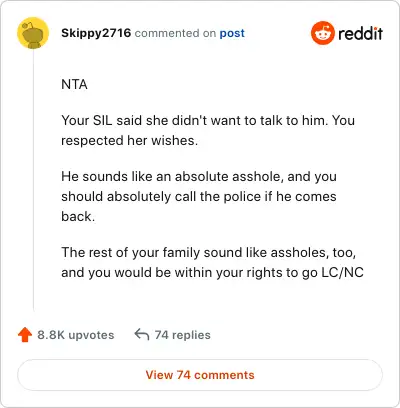The height and width of the screenshot is (408, 400).
Task: Click the yellow Snoo user avatar
Action: (x=33, y=33)
